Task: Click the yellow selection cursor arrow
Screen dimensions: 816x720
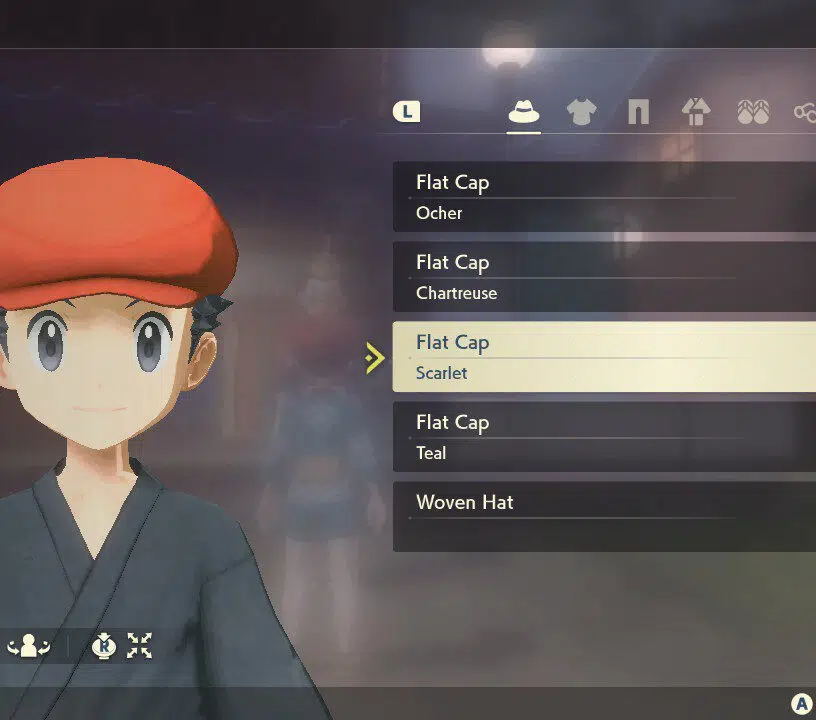Action: coord(375,358)
